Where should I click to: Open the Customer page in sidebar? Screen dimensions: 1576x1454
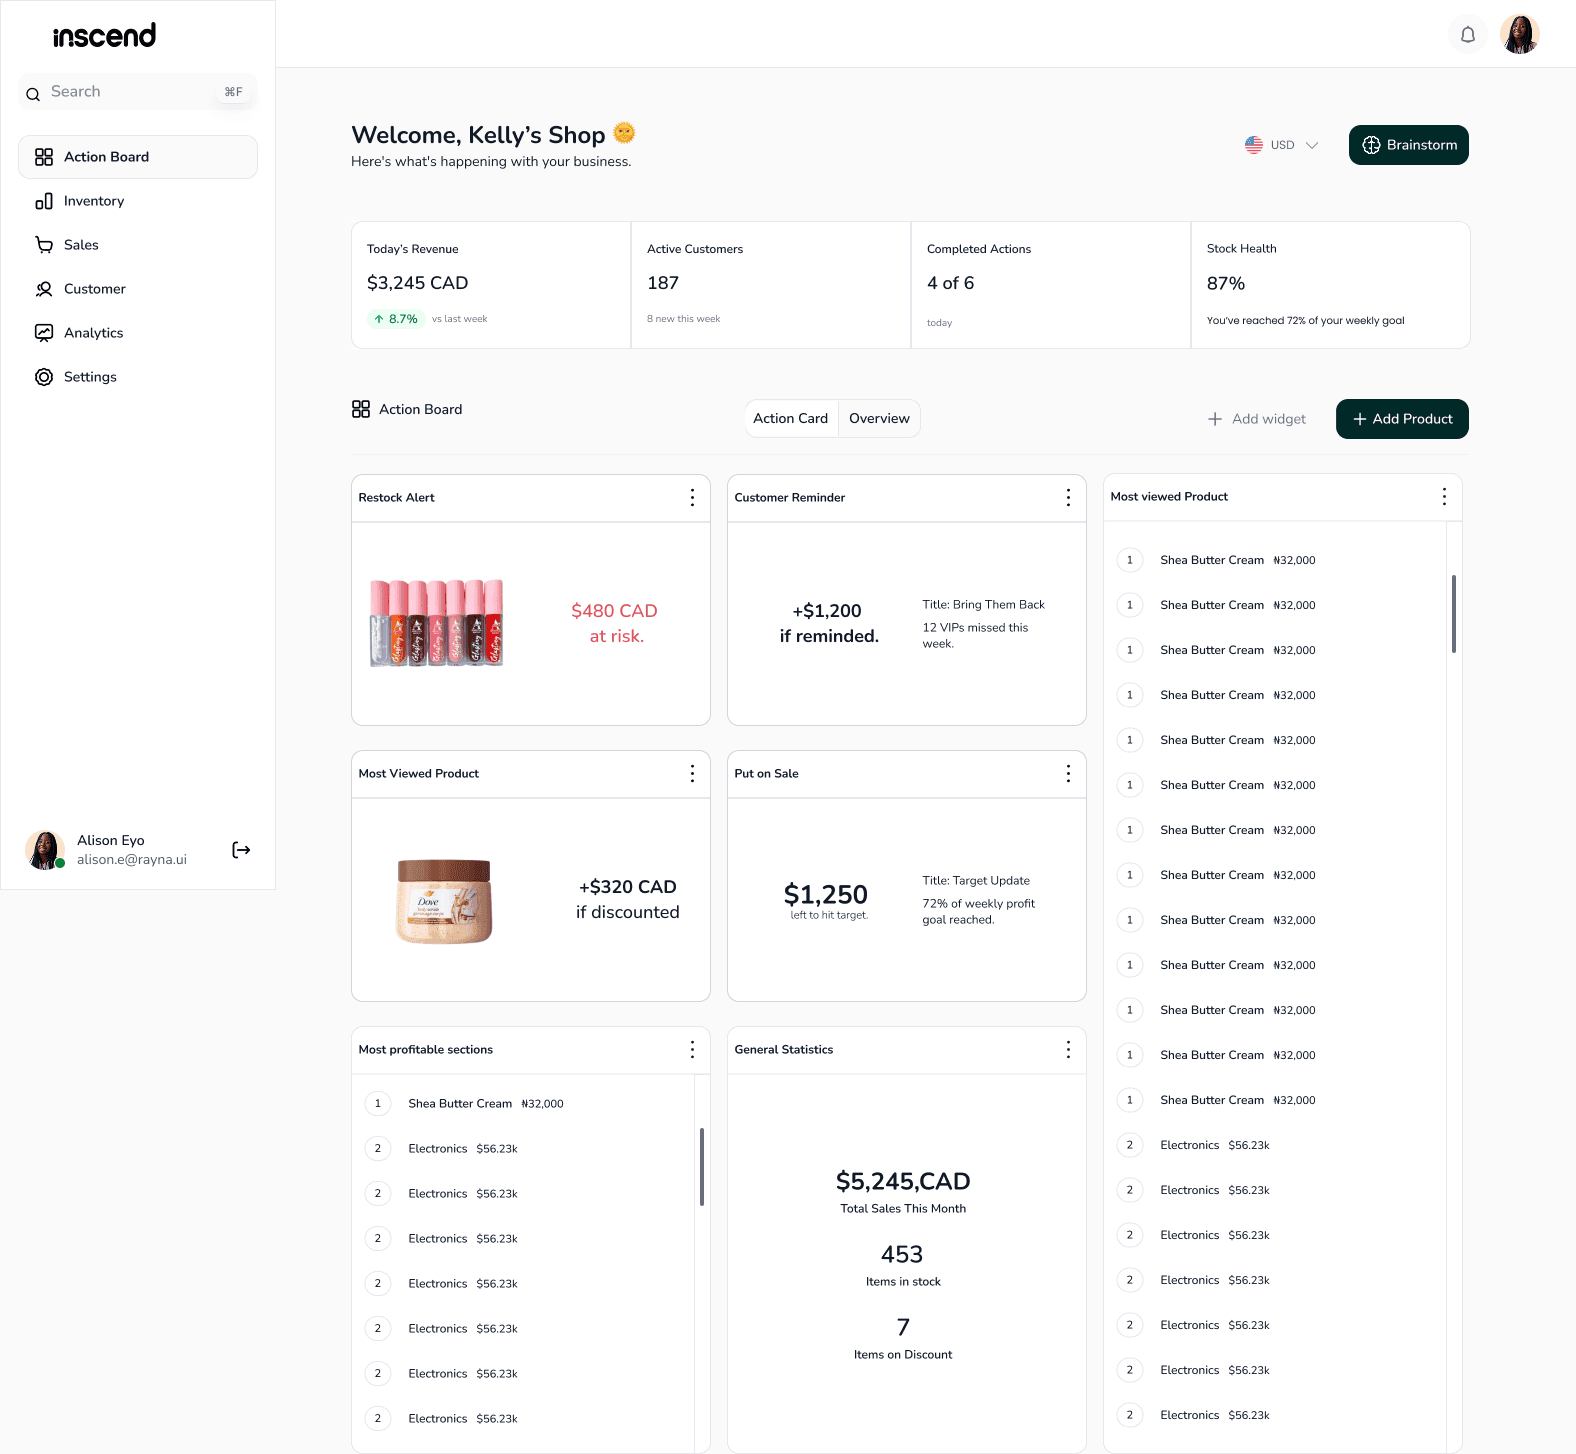point(138,289)
